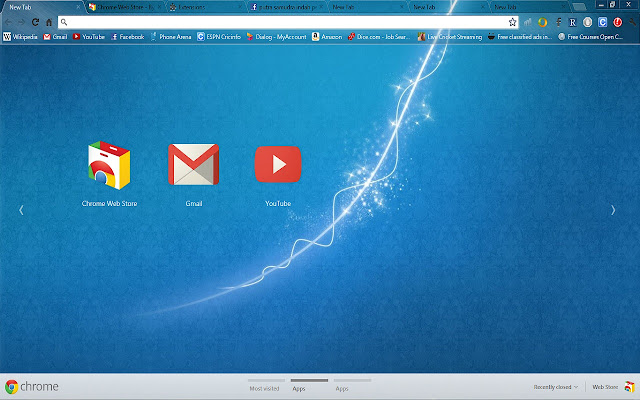Click the signal bars extension icon
This screenshot has width=640, height=400.
pos(528,22)
